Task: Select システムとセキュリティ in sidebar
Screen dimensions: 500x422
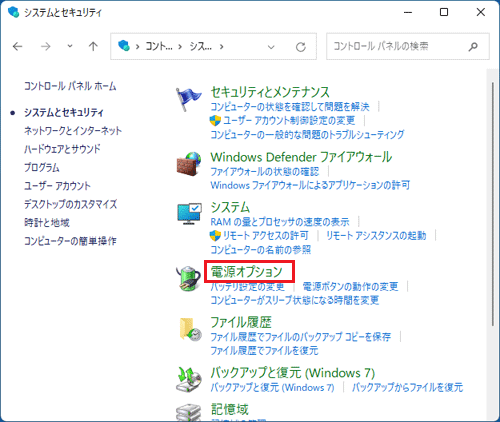Action: pyautogui.click(x=64, y=113)
